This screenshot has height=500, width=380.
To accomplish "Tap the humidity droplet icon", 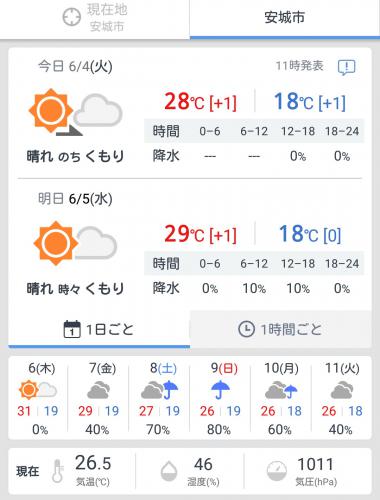I will [x=169, y=471].
